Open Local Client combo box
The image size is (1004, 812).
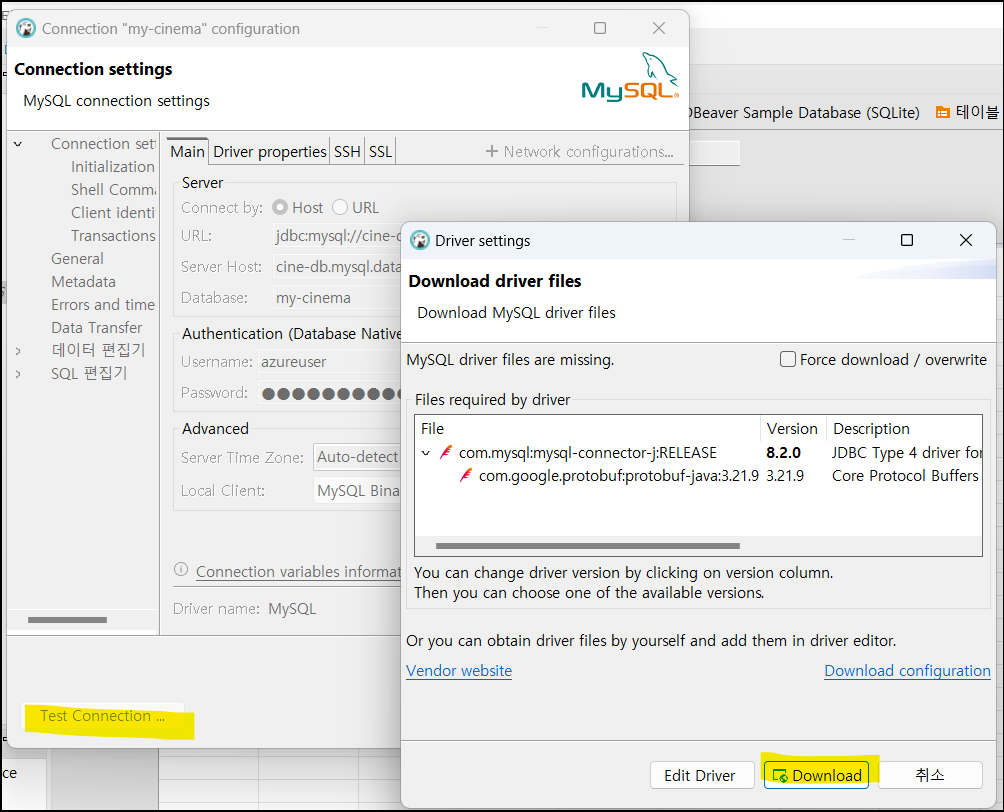click(357, 491)
